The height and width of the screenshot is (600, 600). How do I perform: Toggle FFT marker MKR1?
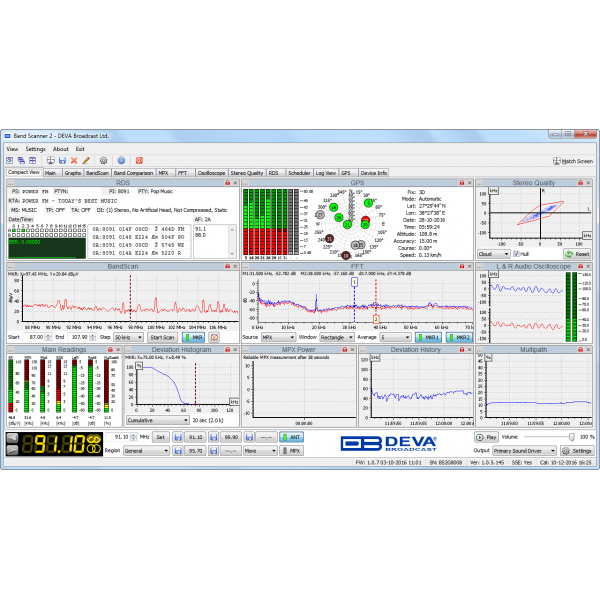428,338
